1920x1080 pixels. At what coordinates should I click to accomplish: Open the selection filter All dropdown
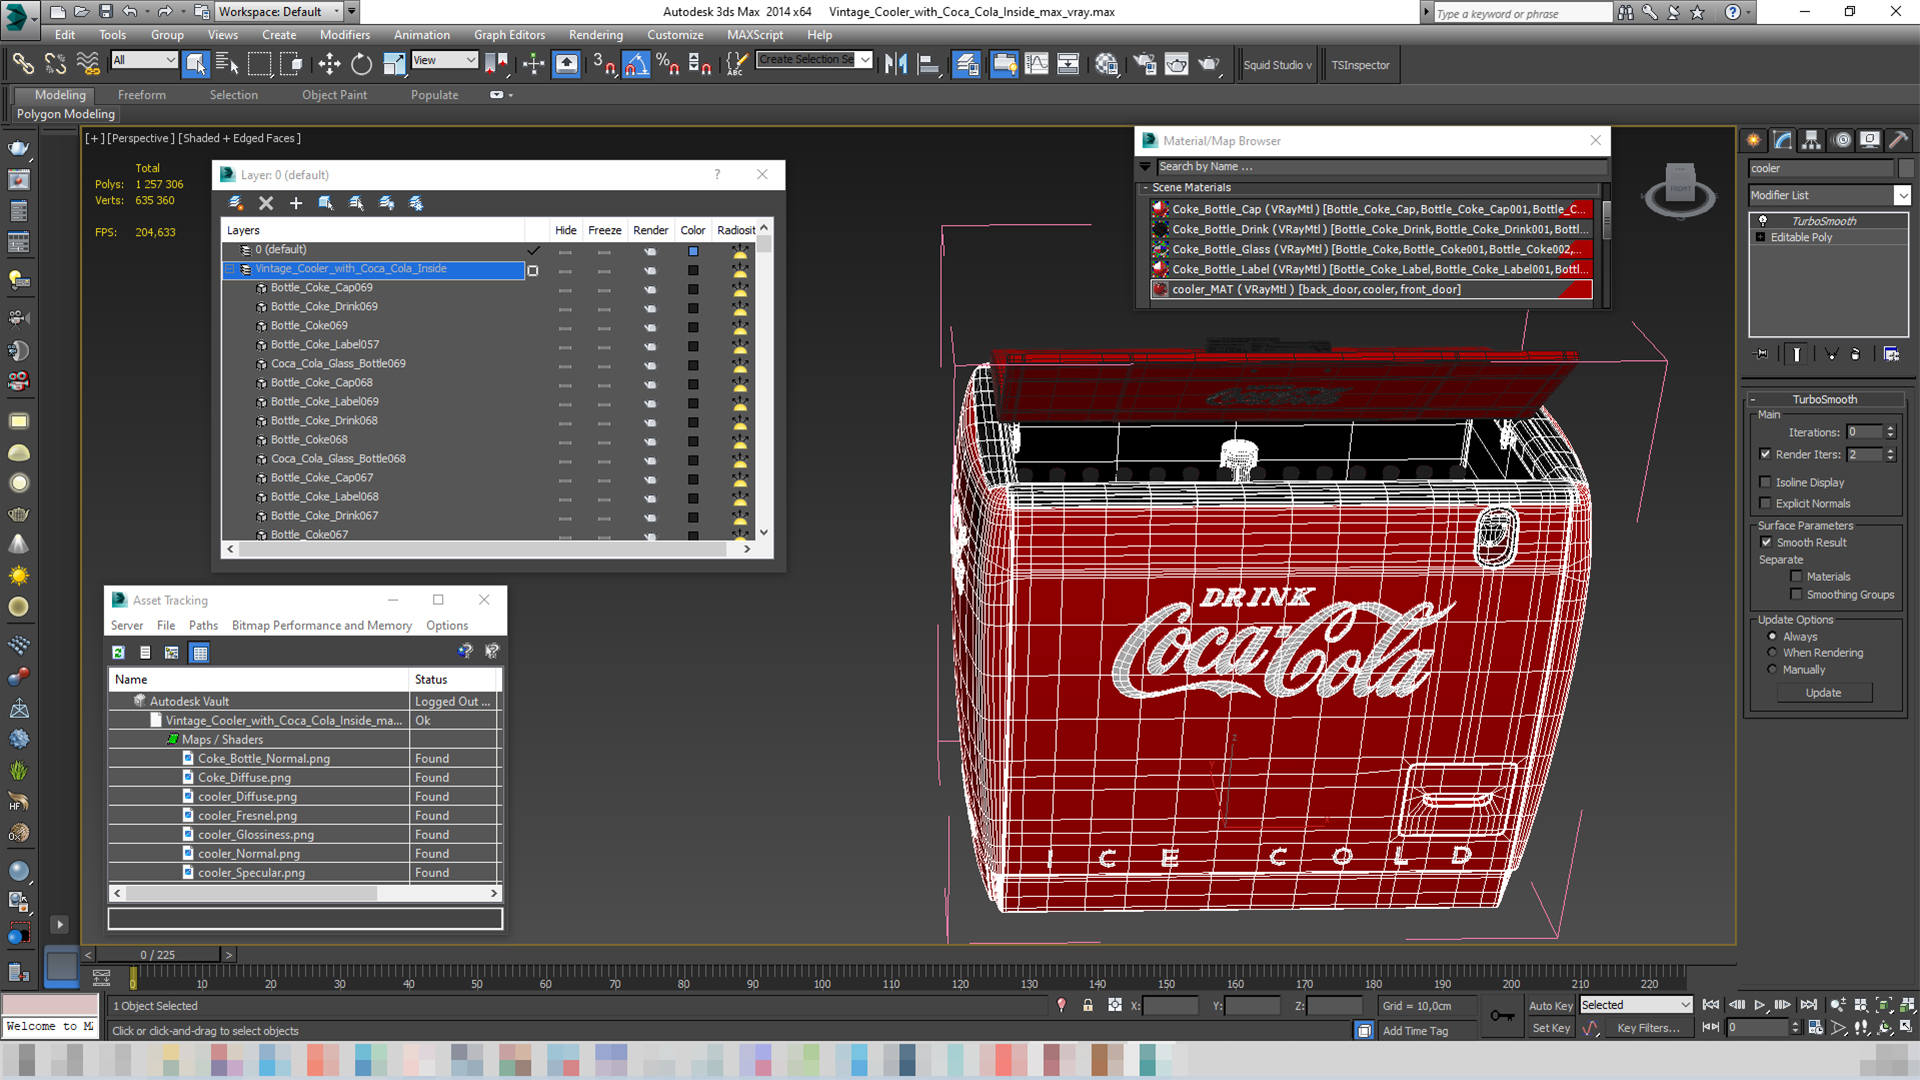[x=144, y=60]
